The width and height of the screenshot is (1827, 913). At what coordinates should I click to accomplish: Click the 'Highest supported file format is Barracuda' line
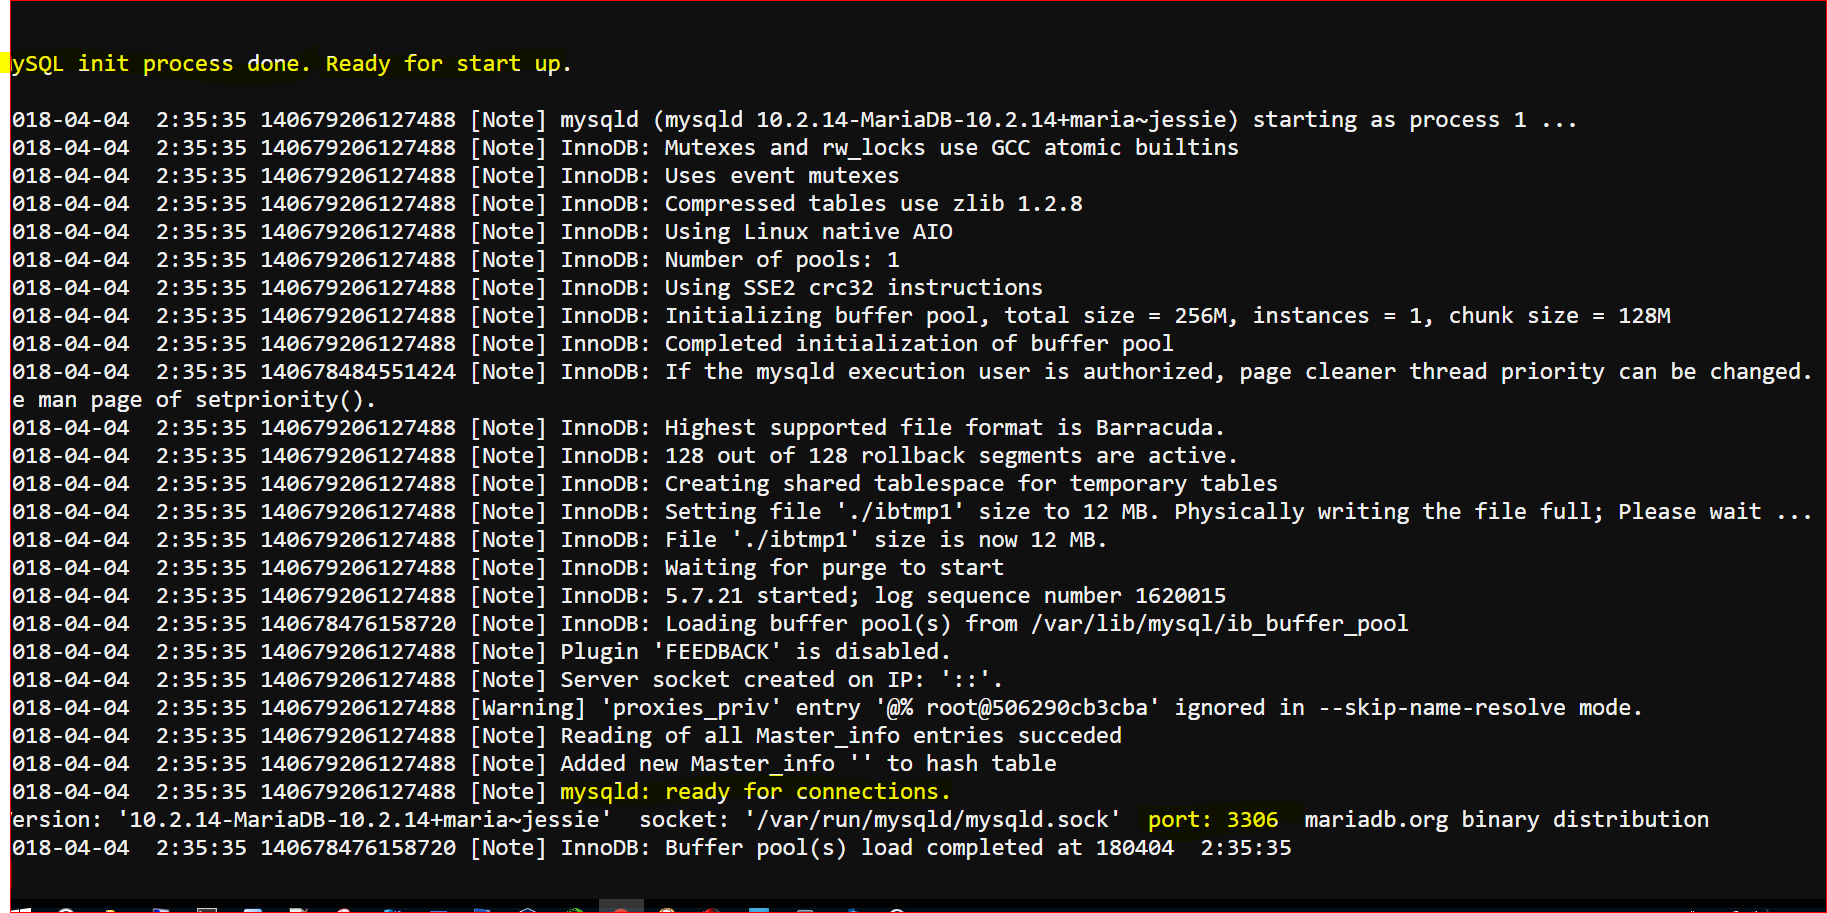click(944, 428)
